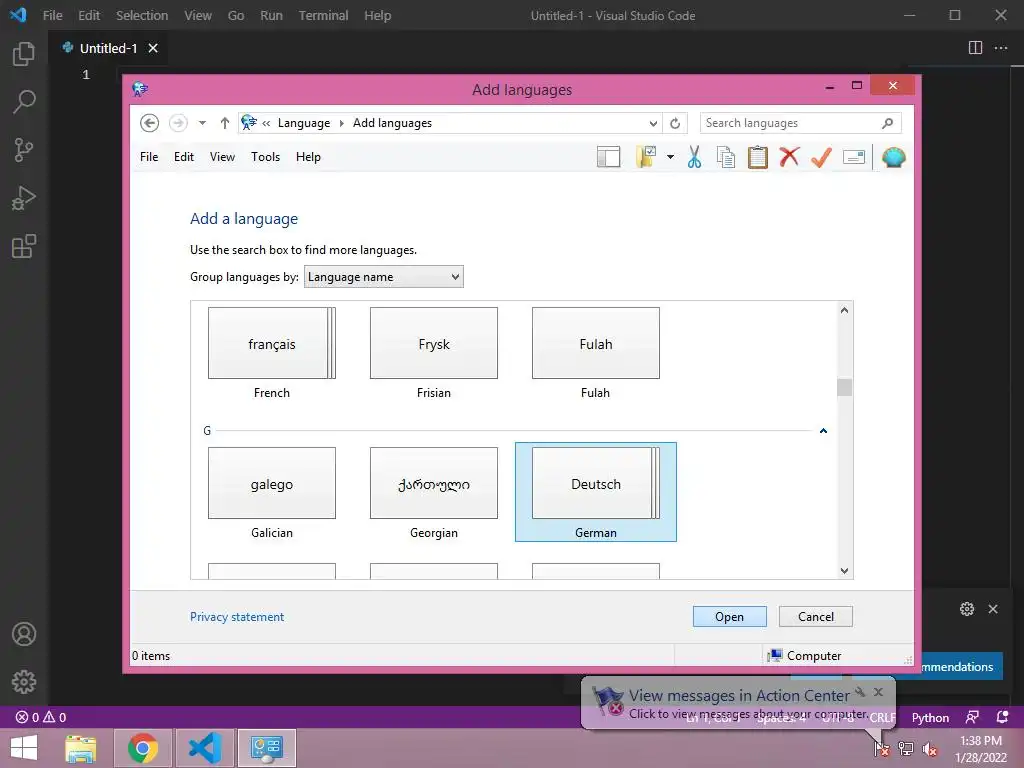Click the language list scrollbar thumb
The image size is (1024, 768).
click(844, 387)
